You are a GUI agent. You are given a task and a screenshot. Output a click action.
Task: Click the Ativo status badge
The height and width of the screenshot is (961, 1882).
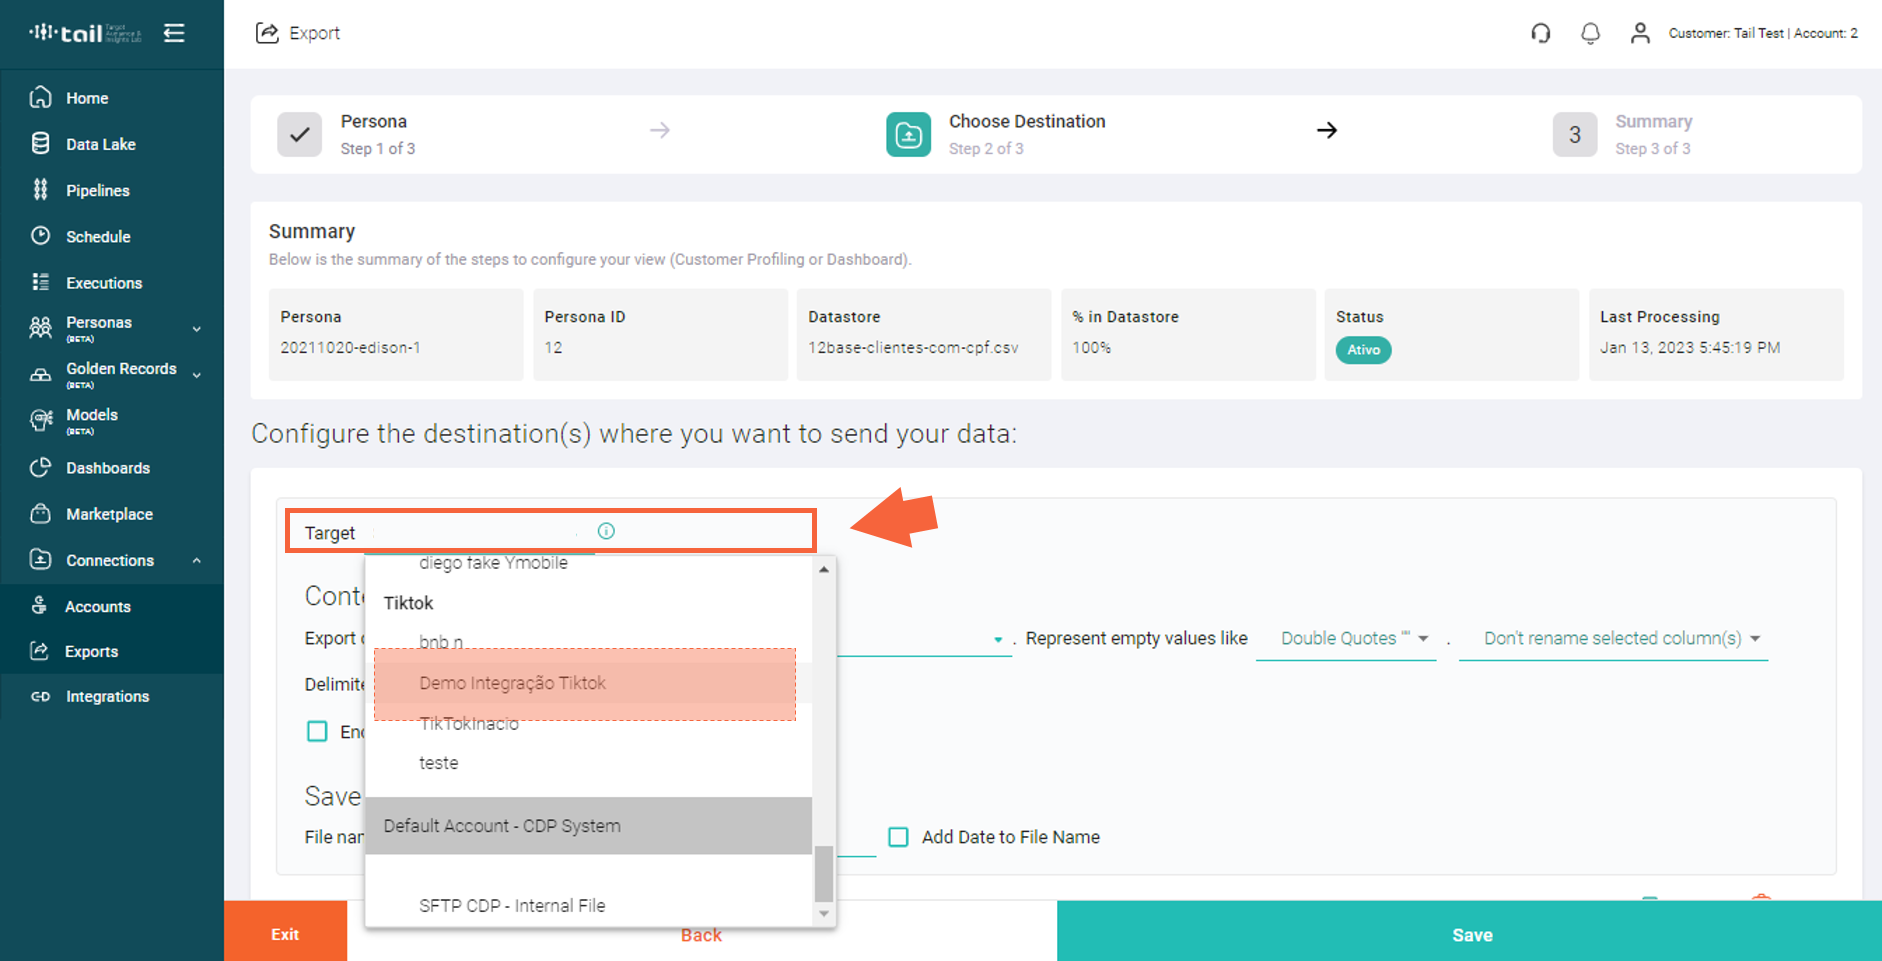click(x=1363, y=350)
